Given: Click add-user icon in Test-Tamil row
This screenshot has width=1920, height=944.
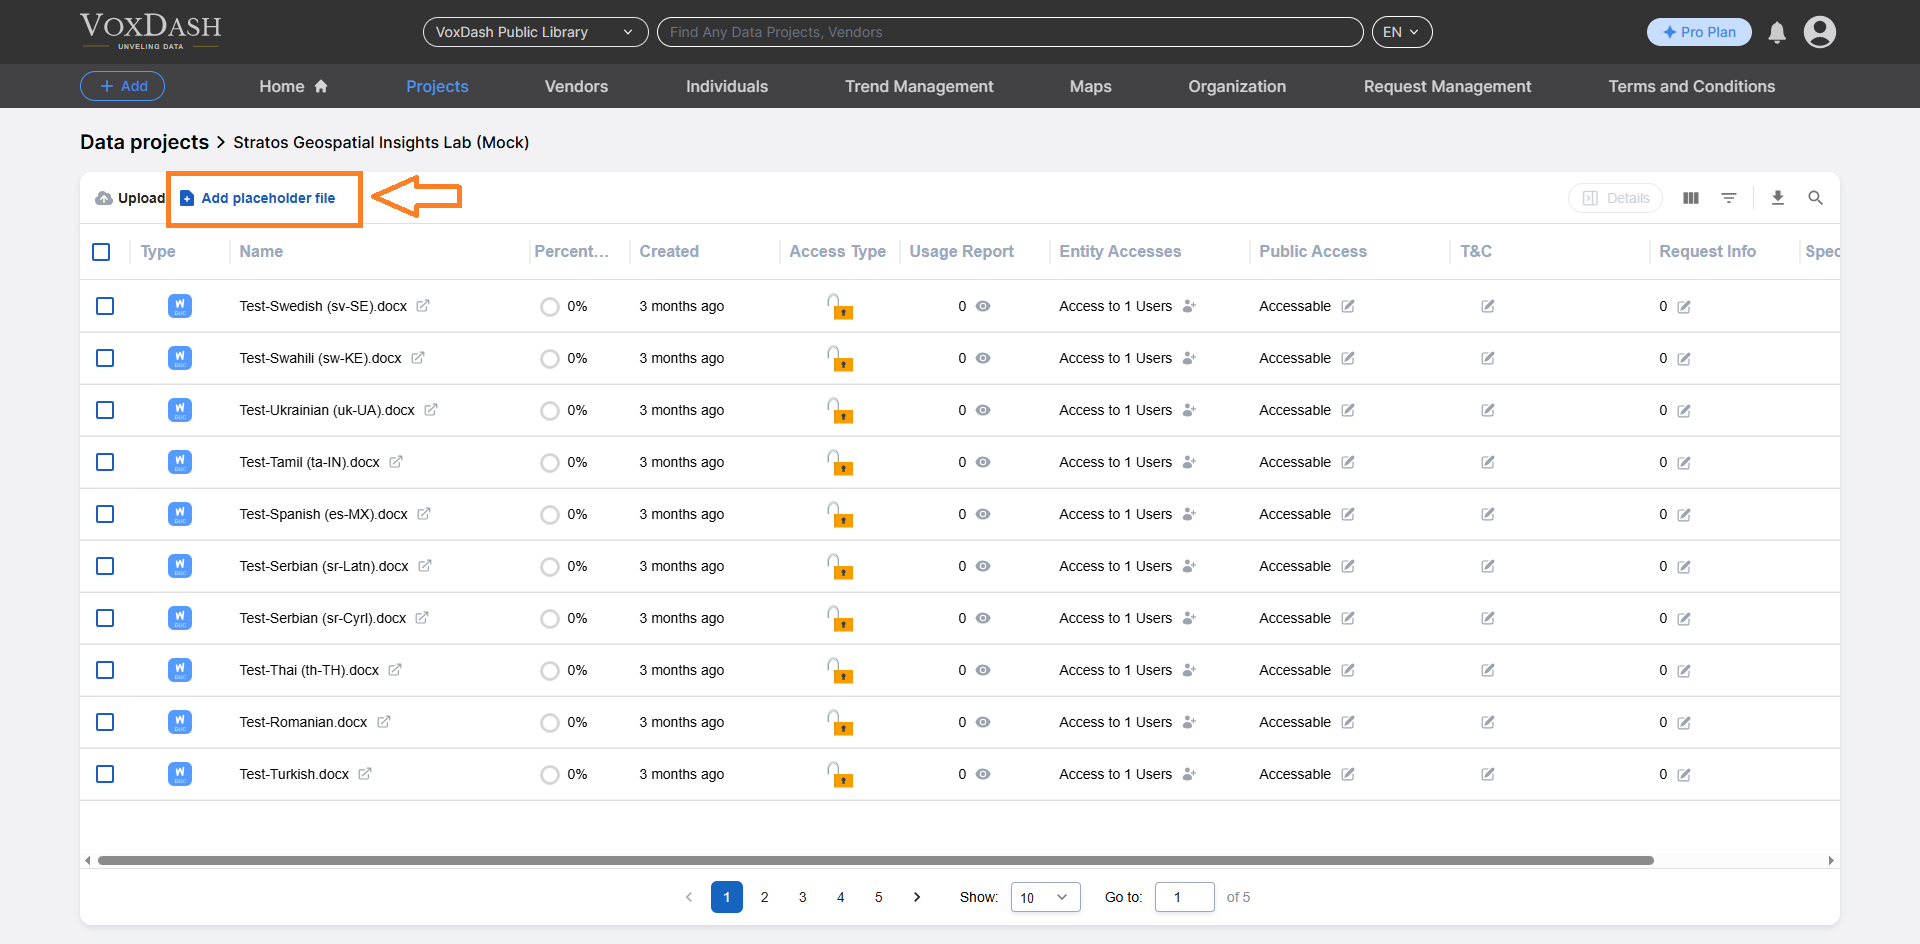Looking at the screenshot, I should point(1189,462).
